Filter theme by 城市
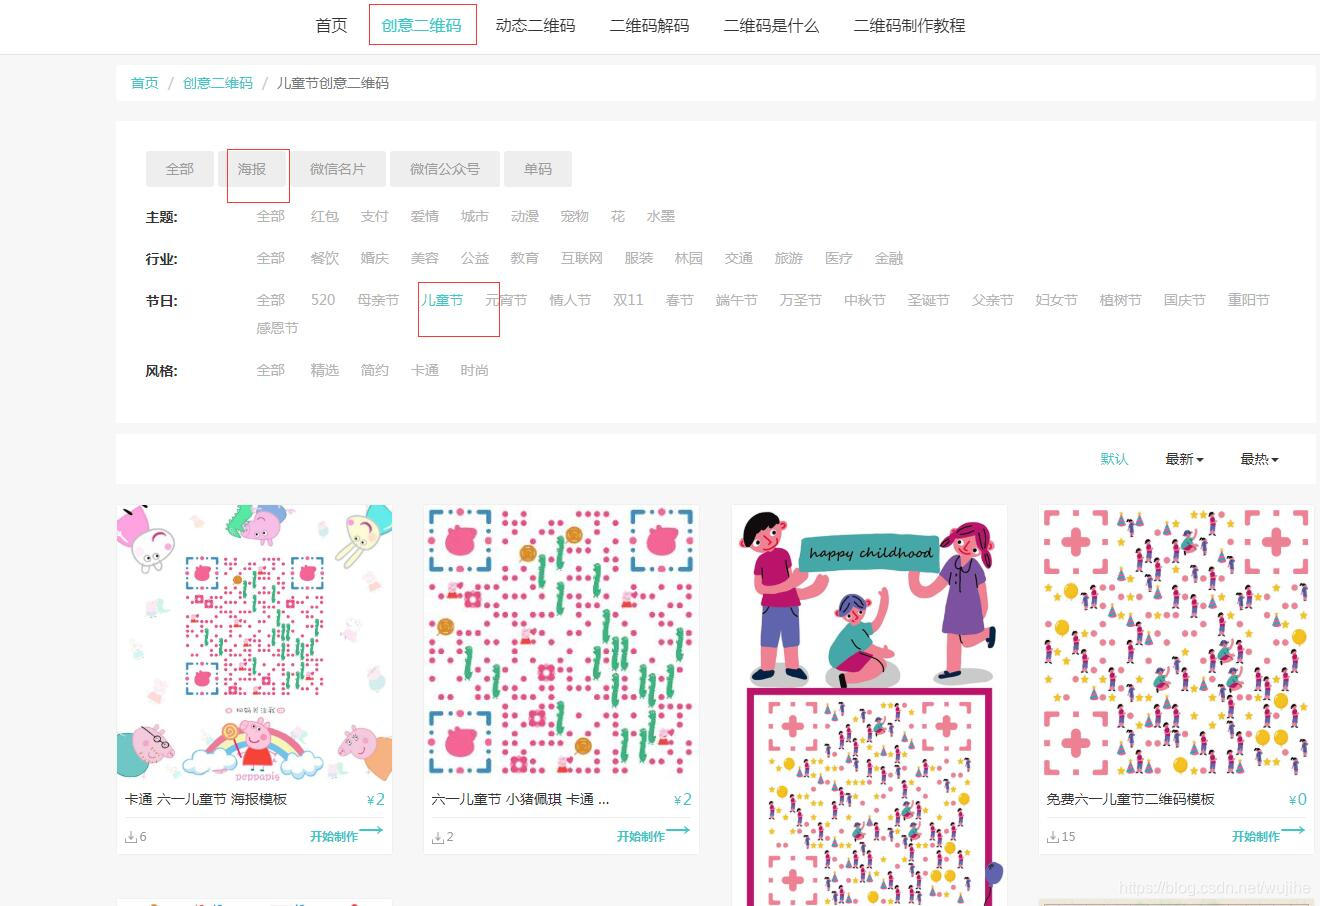1320x906 pixels. 475,216
